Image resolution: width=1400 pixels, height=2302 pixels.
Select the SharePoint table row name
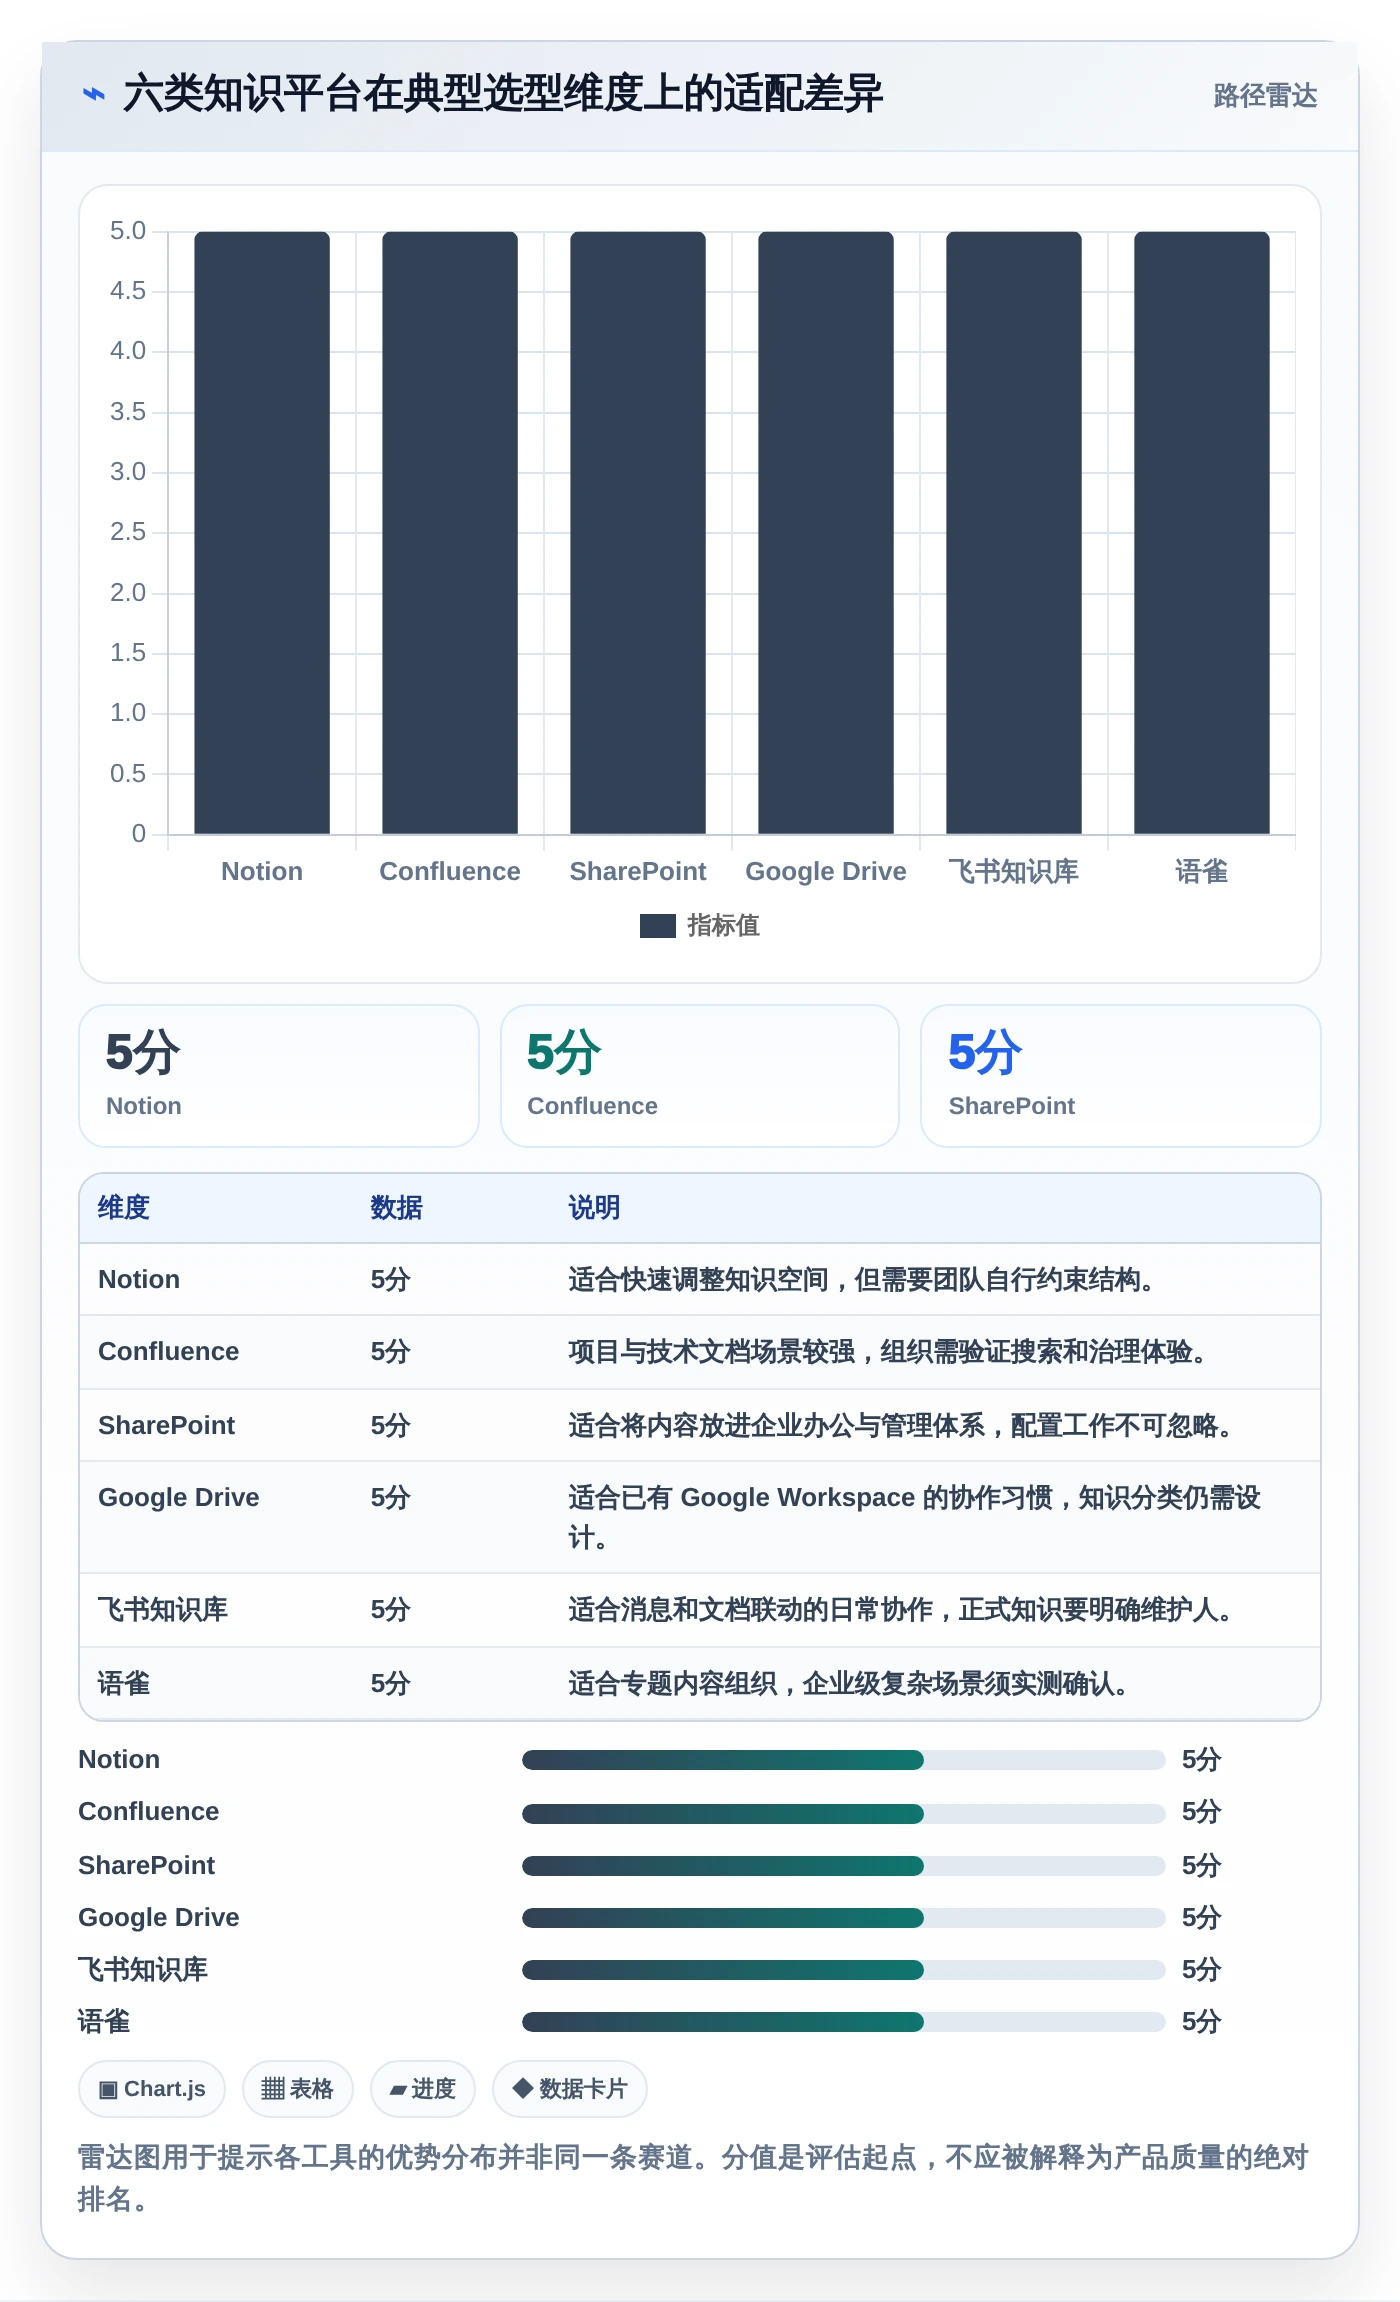(167, 1425)
